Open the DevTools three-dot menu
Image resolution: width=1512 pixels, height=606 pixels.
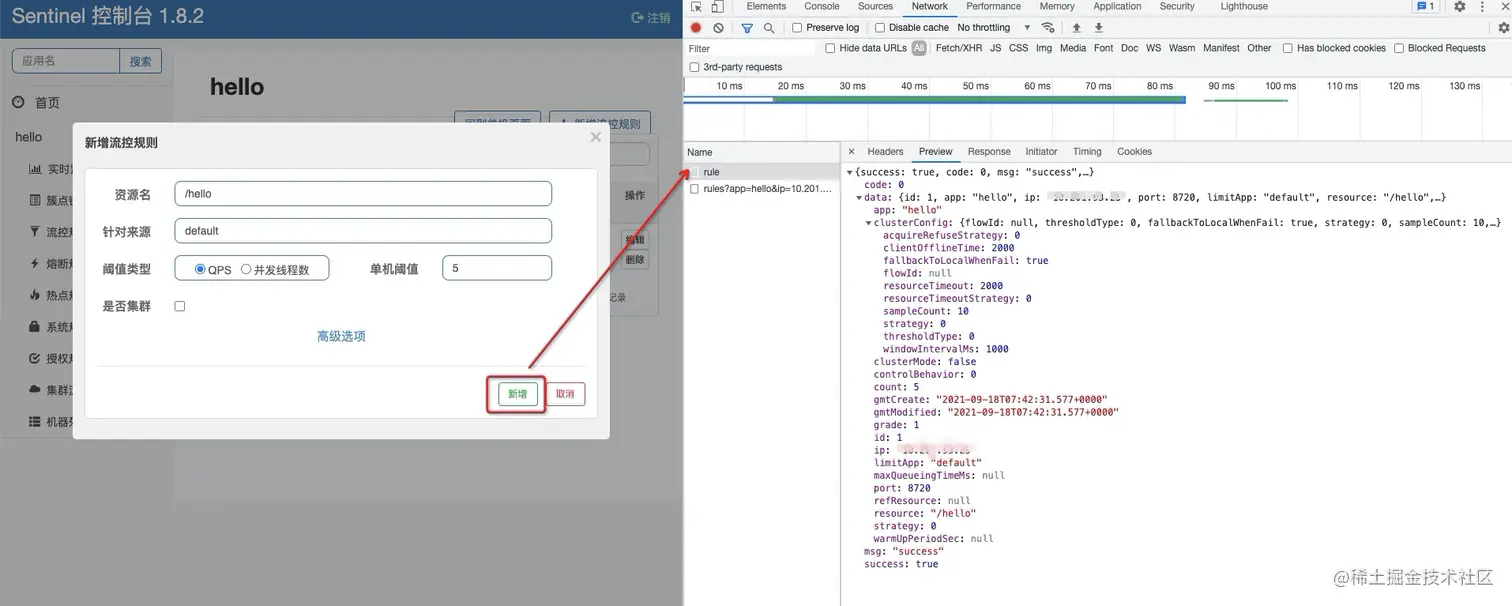point(1483,6)
